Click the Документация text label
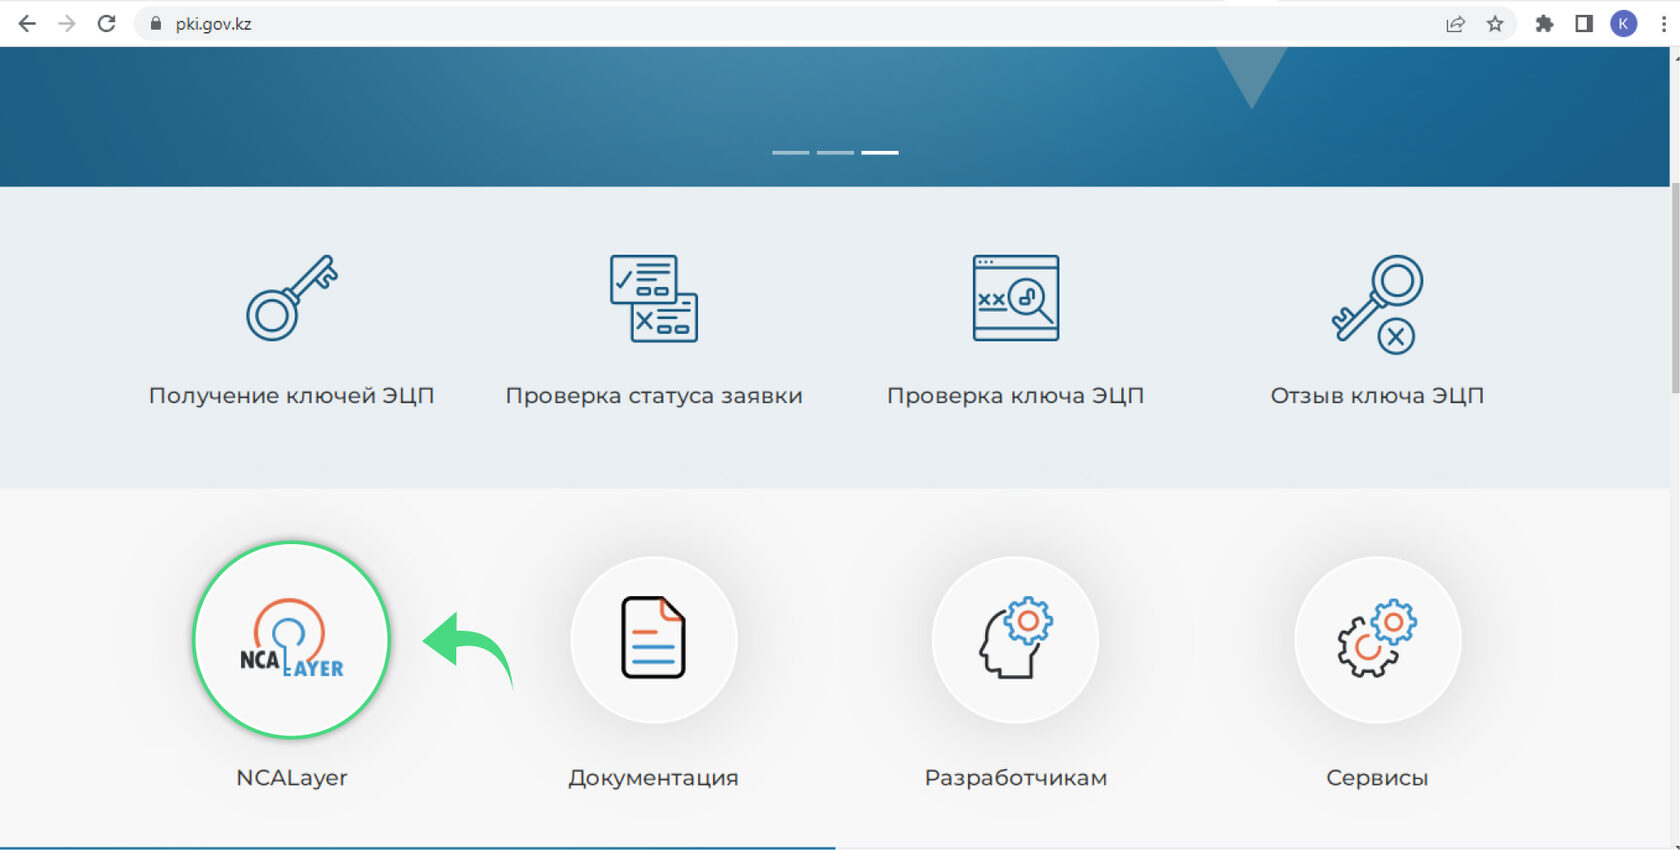This screenshot has width=1680, height=850. (654, 778)
